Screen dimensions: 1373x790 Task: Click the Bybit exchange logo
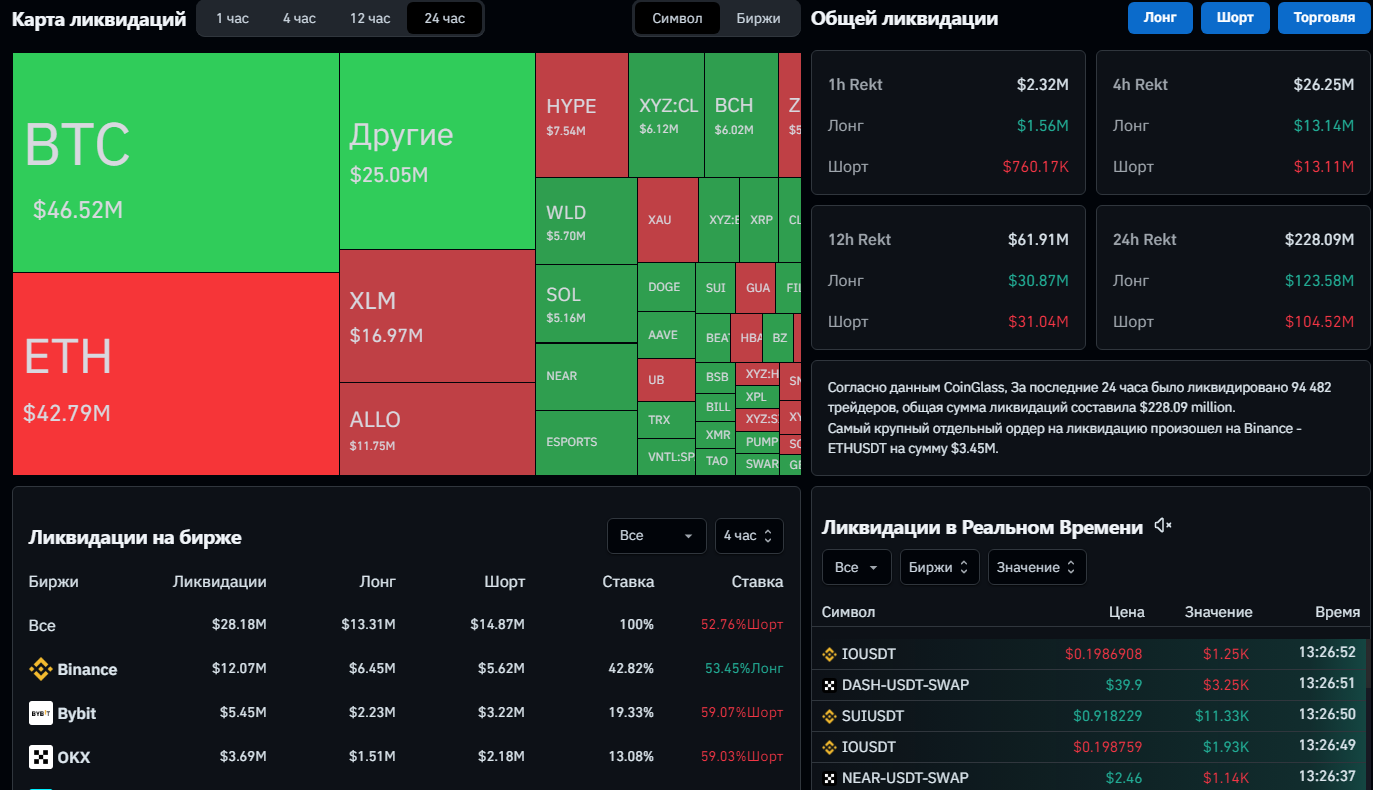(41, 713)
